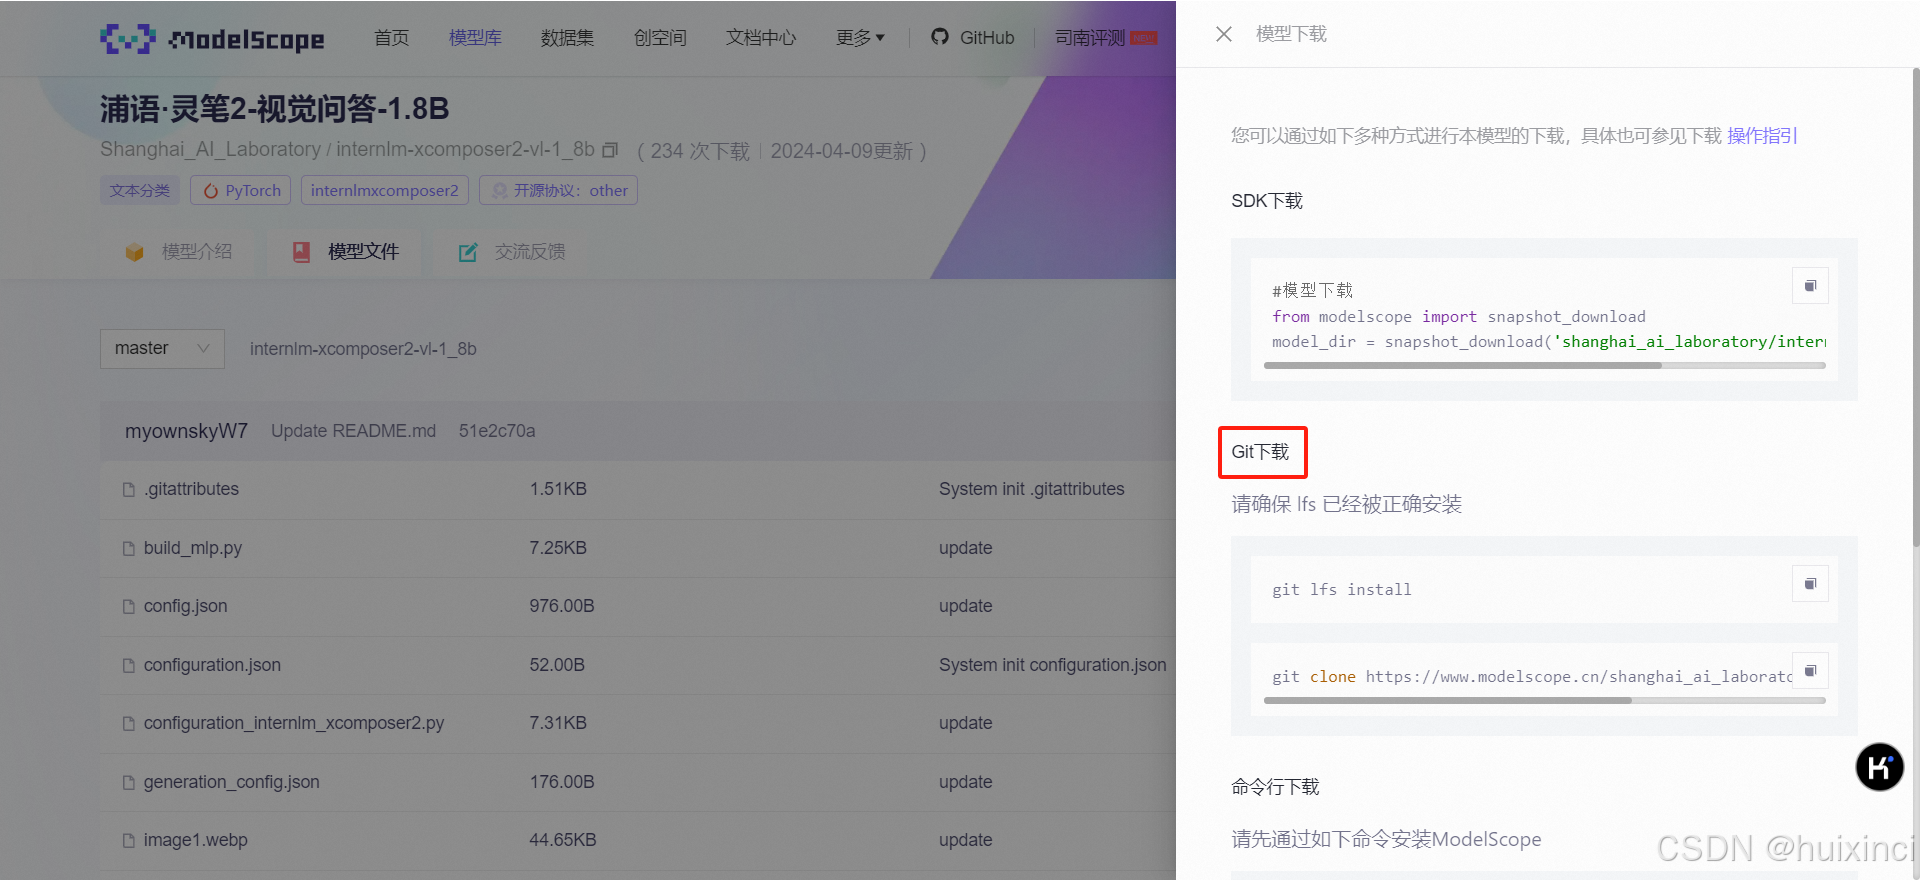Open the master branch dropdown
This screenshot has width=1920, height=880.
coord(162,348)
